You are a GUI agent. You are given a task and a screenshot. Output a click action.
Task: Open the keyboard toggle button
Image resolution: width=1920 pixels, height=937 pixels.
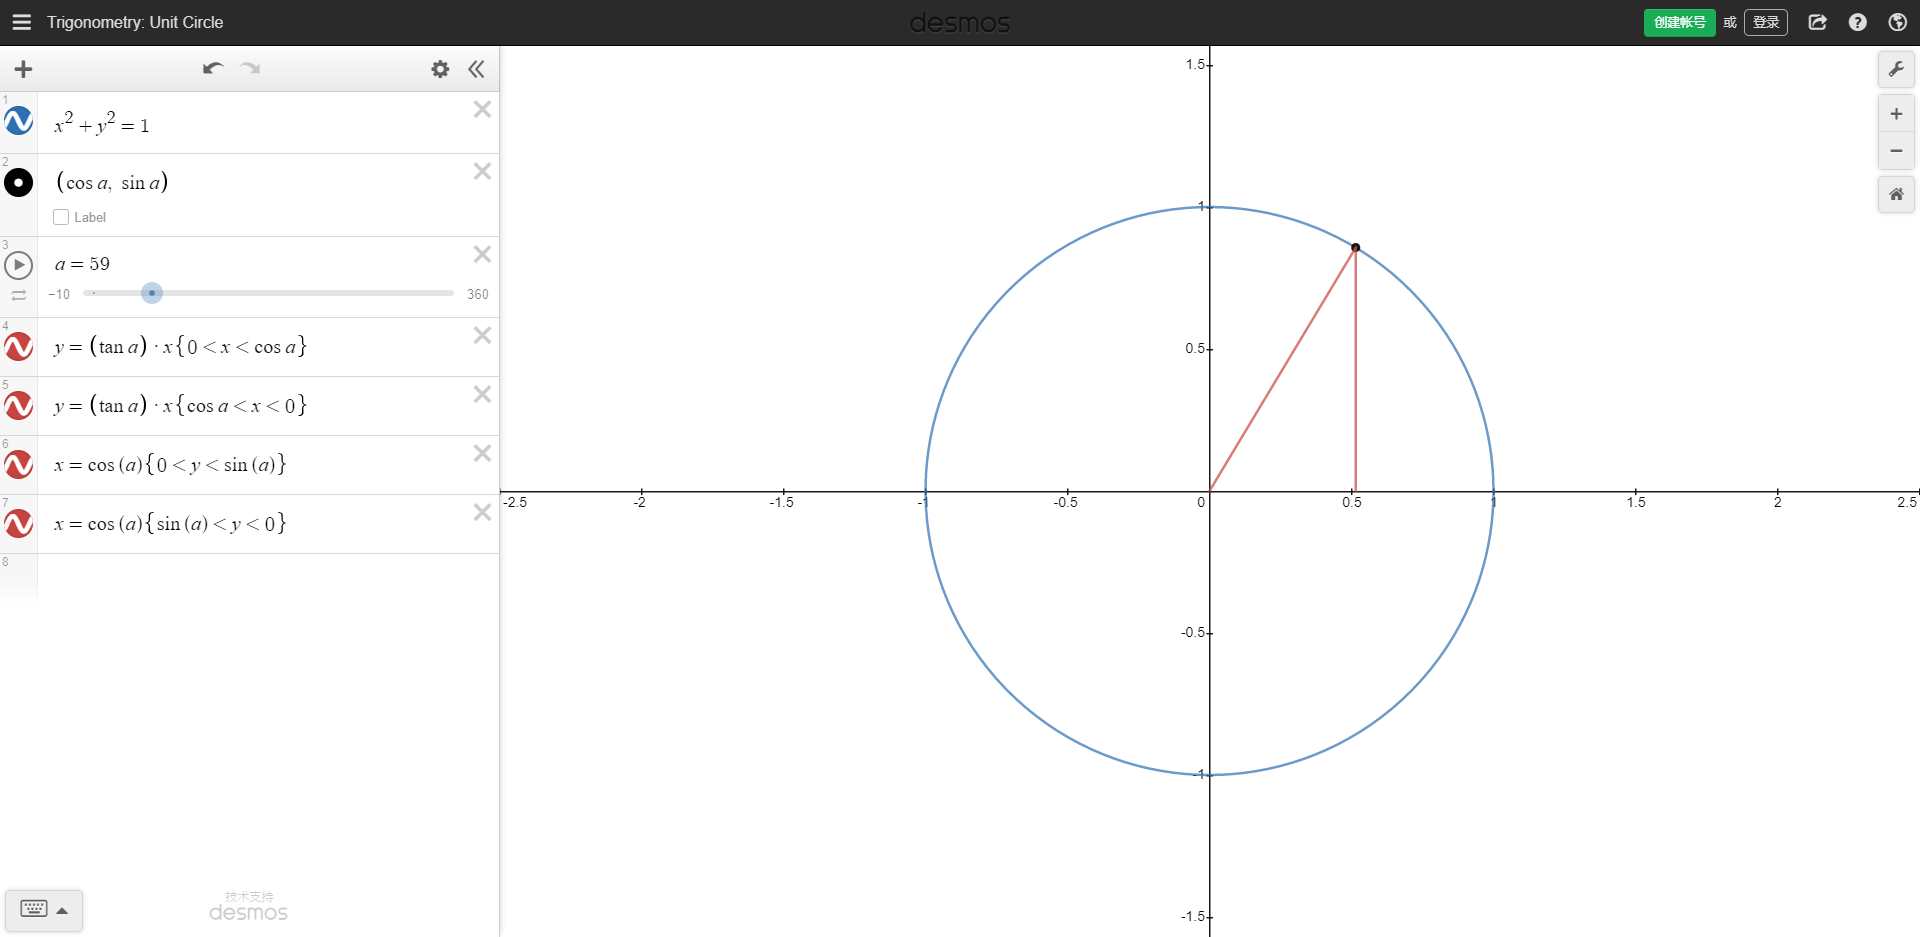pyautogui.click(x=44, y=910)
